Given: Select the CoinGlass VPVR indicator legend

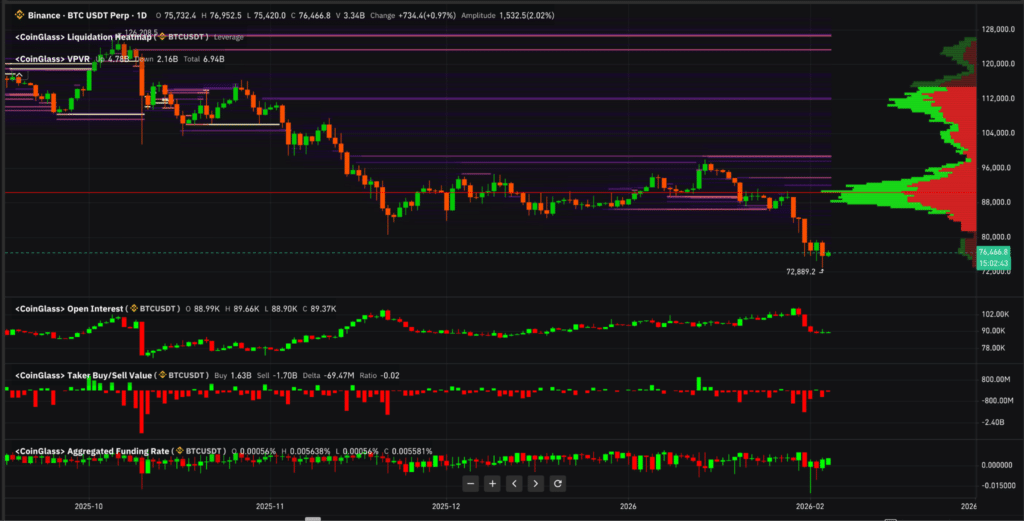Looking at the screenshot, I should [x=52, y=59].
